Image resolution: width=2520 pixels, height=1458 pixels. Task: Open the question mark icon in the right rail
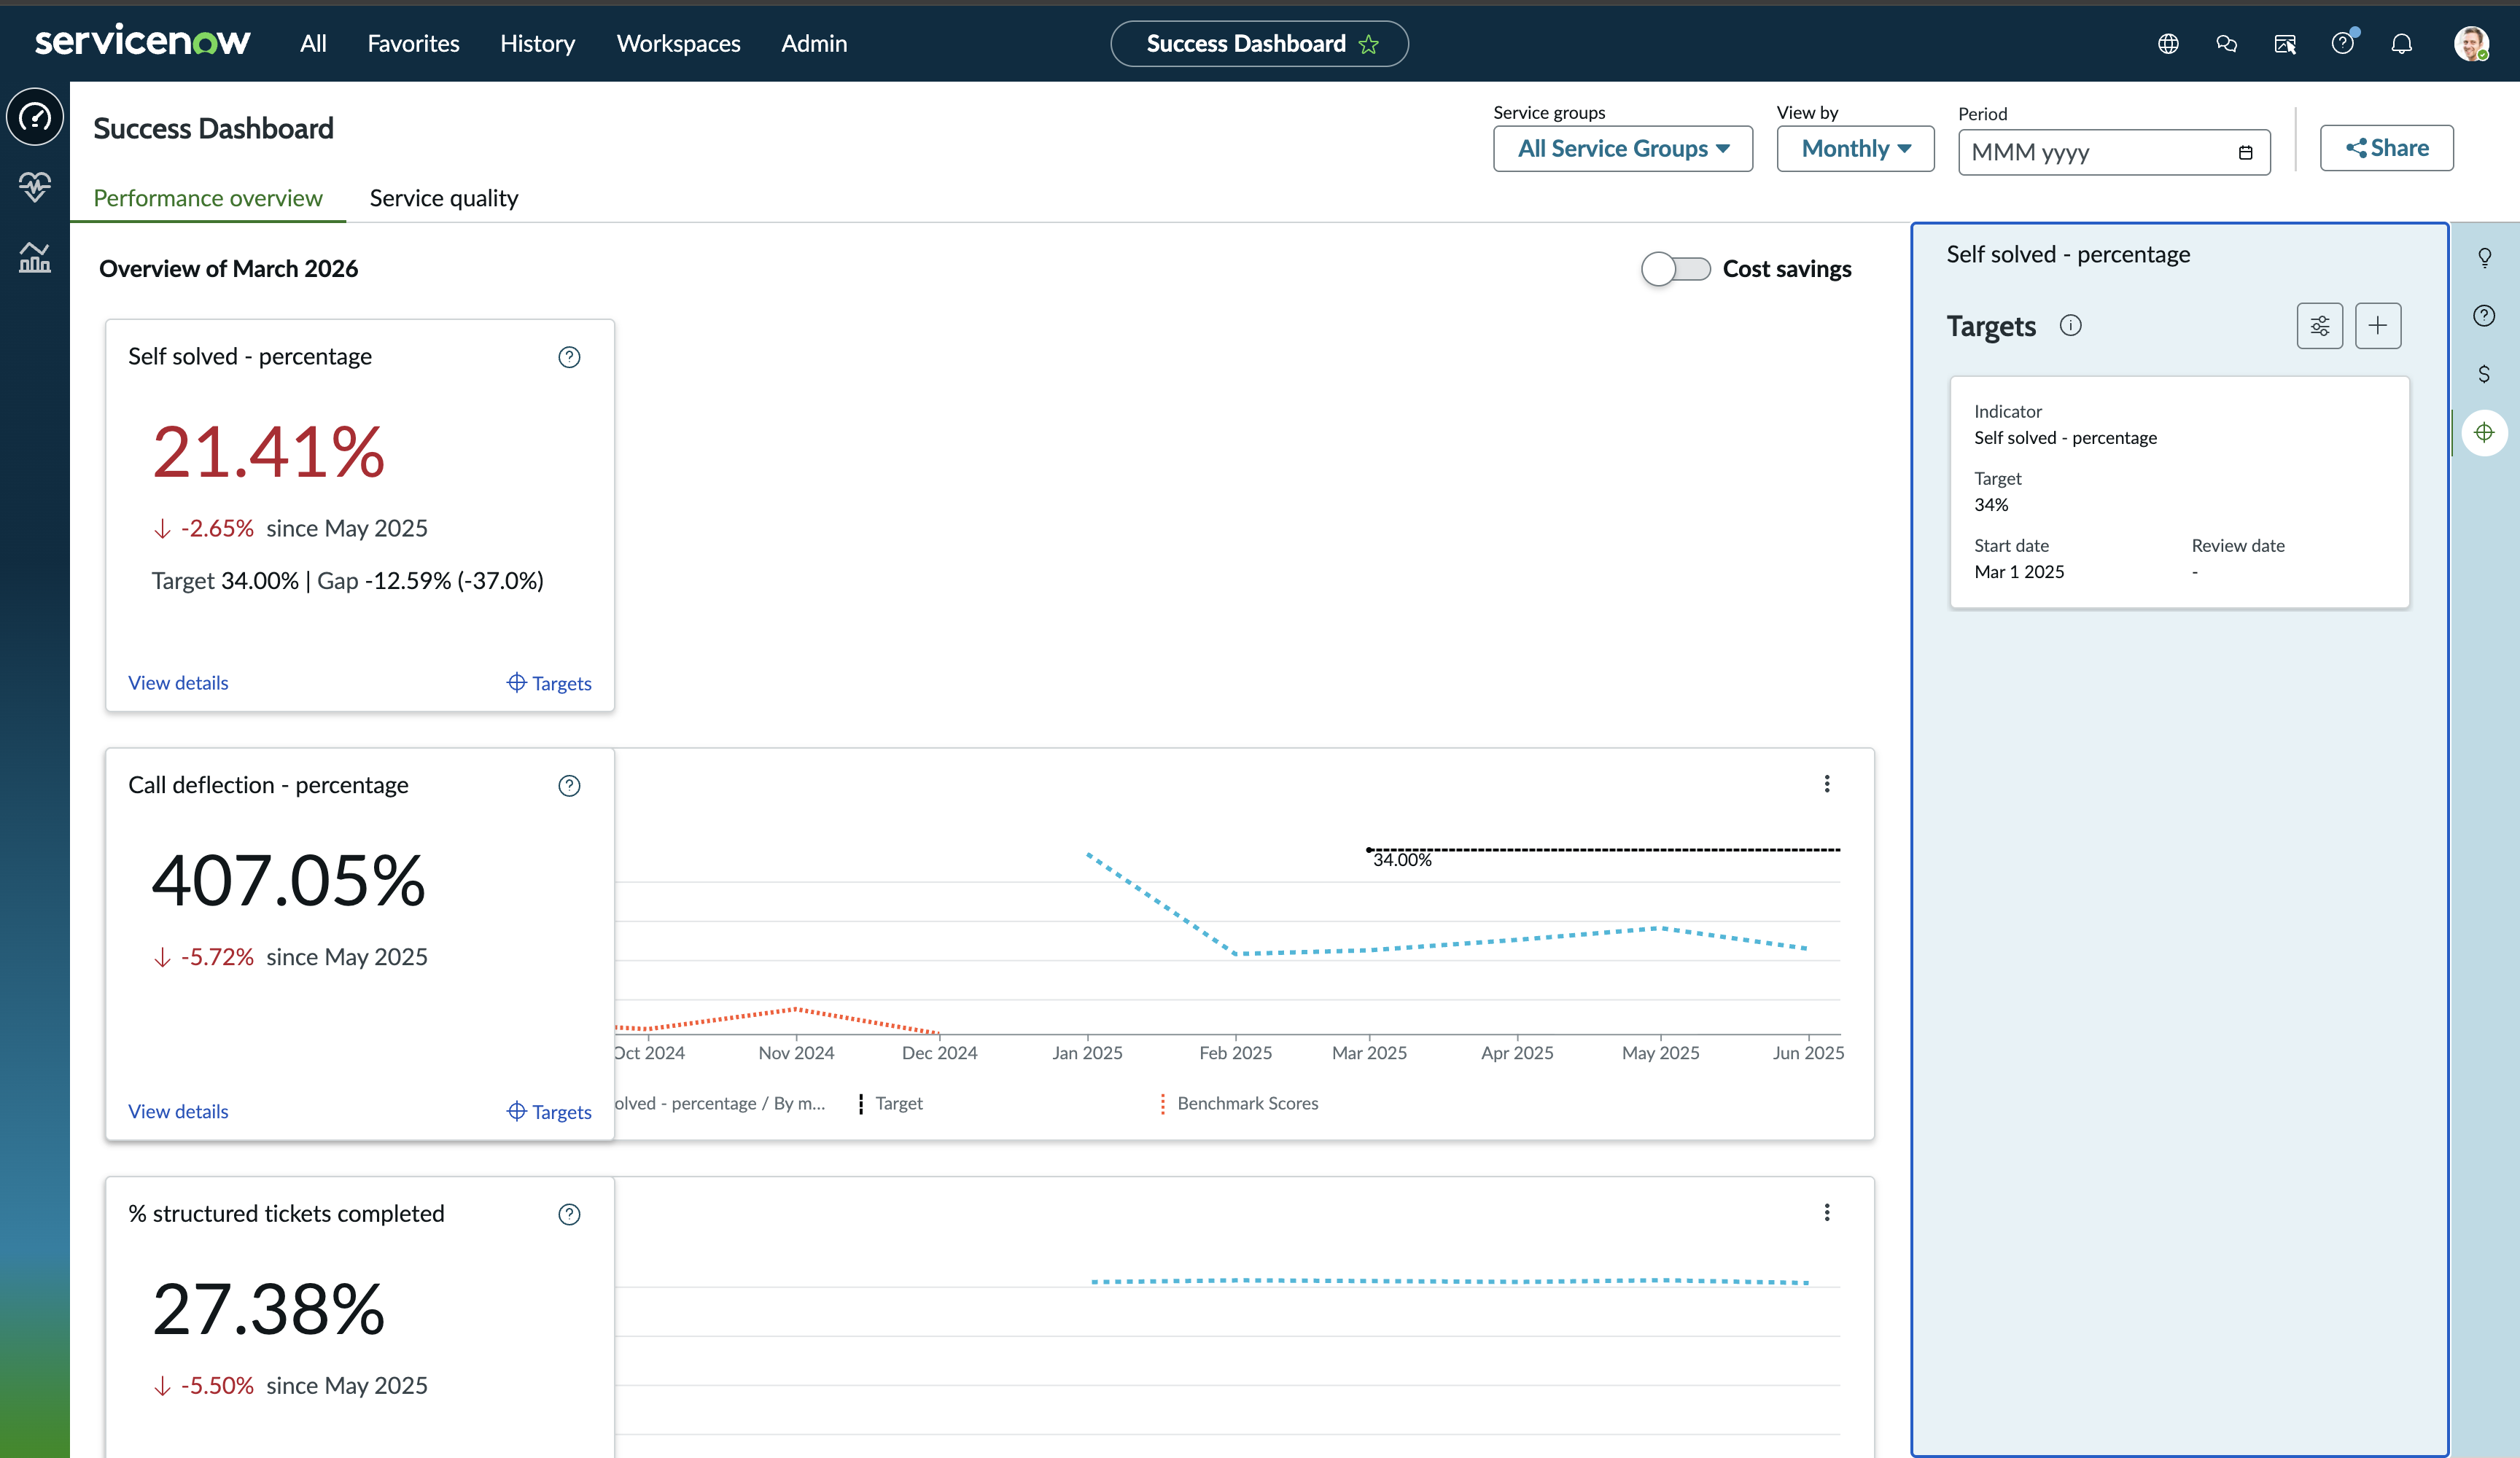2485,316
